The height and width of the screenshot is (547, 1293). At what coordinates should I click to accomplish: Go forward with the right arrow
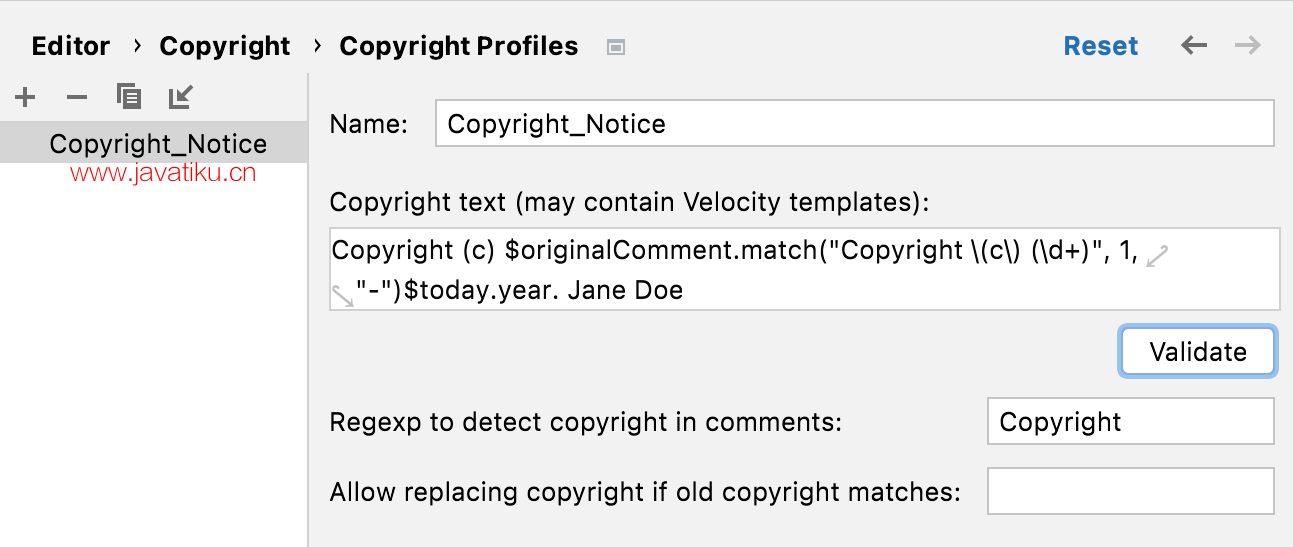pos(1247,46)
